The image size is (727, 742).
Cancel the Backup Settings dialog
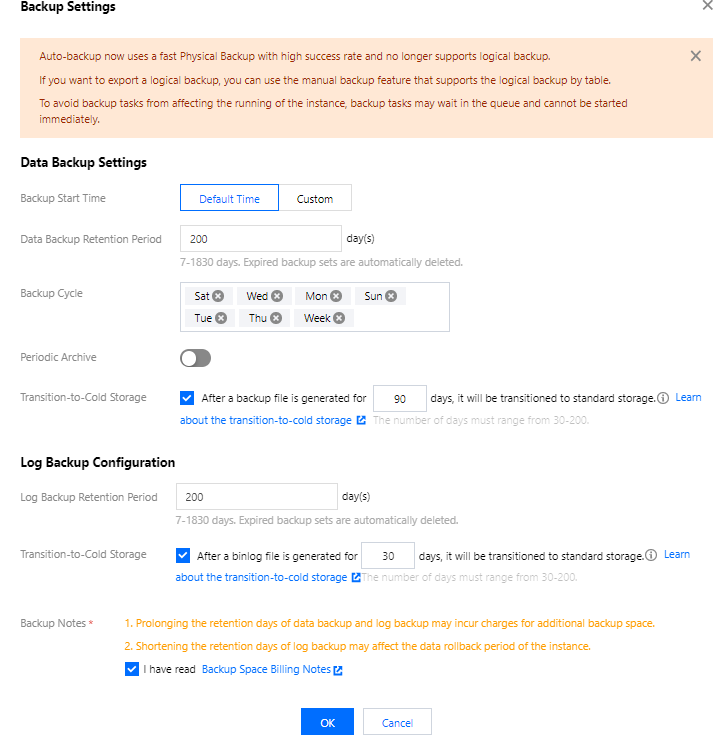(397, 722)
